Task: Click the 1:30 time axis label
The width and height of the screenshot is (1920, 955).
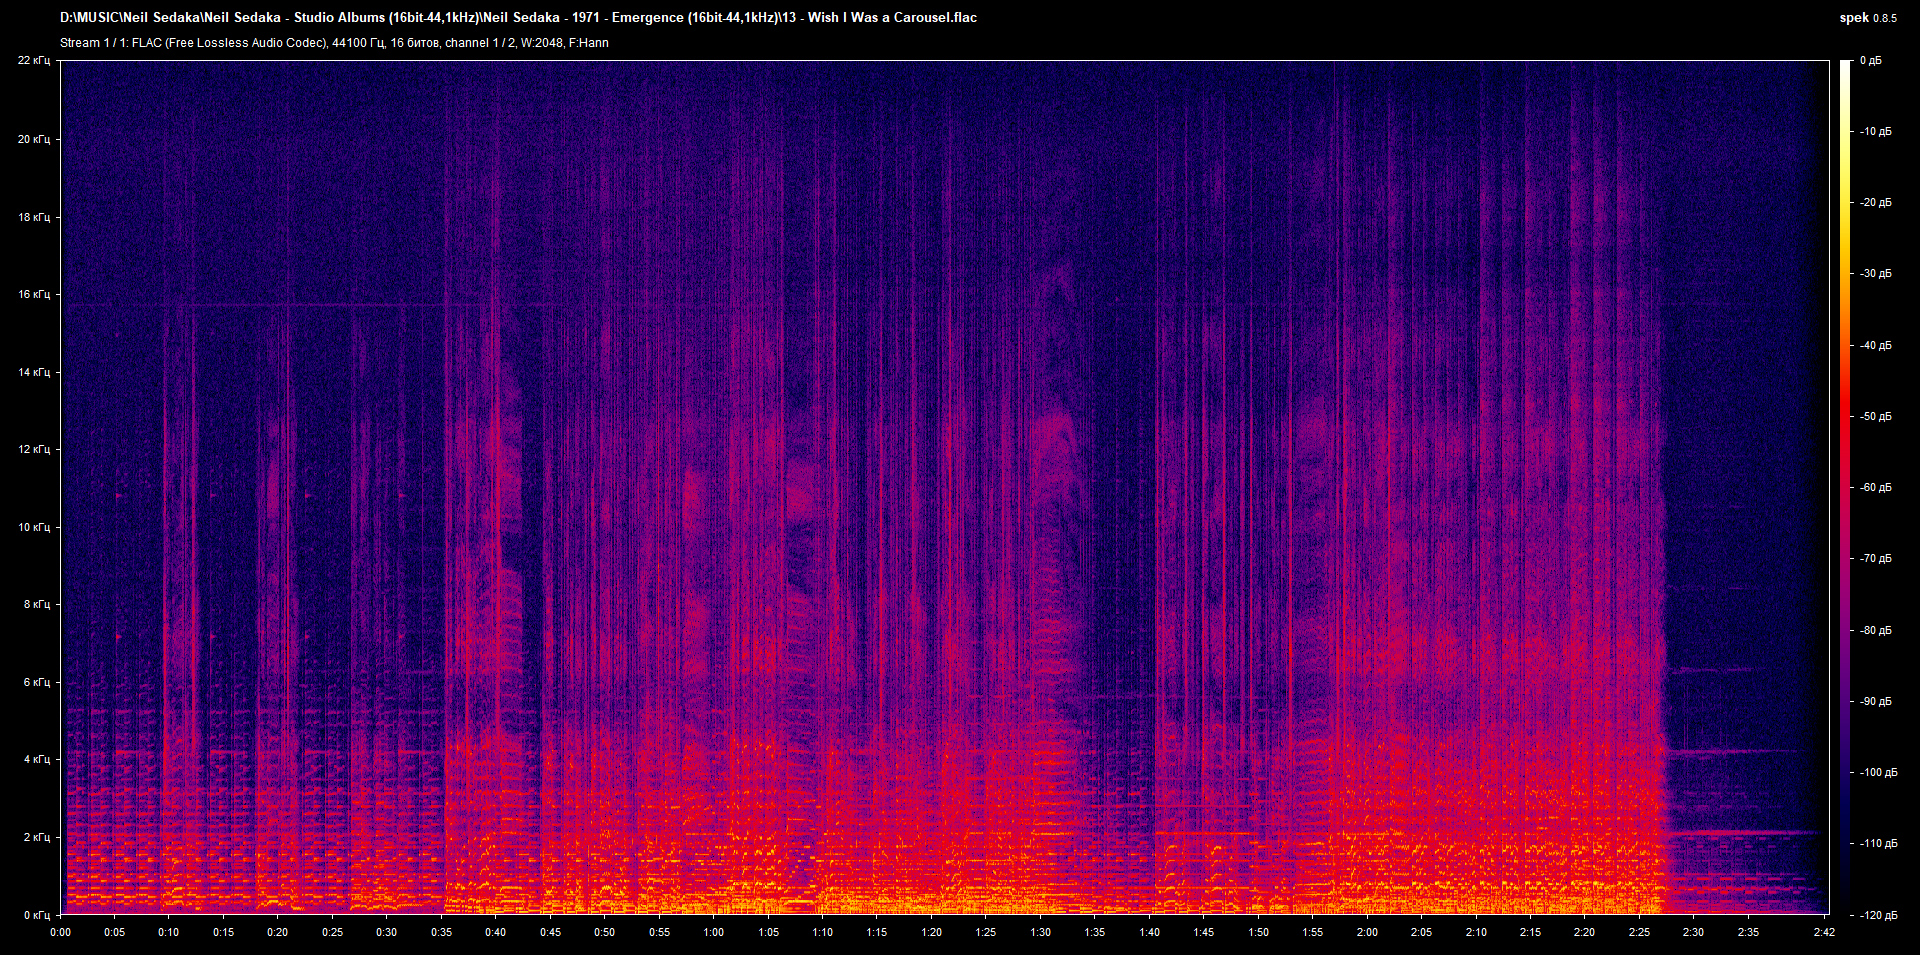Action: pyautogui.click(x=1041, y=933)
